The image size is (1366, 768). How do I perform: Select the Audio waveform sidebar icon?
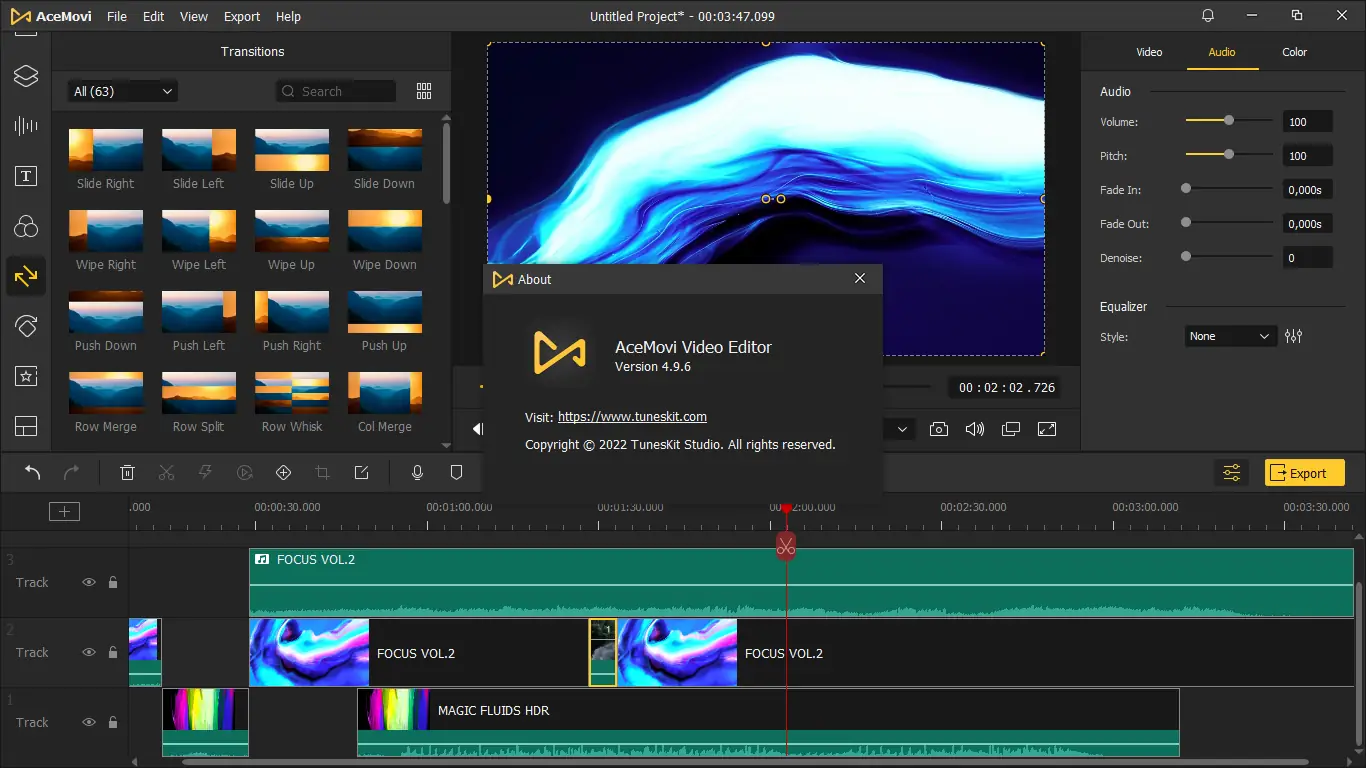[26, 126]
